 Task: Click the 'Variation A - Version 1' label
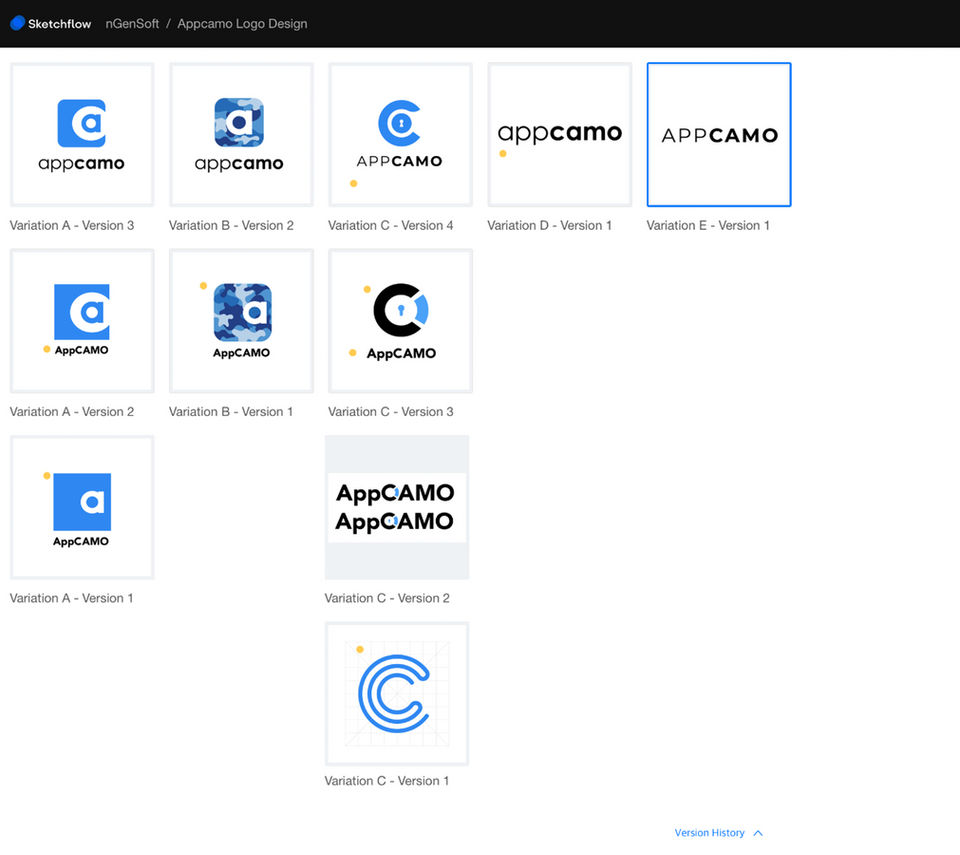click(x=71, y=598)
